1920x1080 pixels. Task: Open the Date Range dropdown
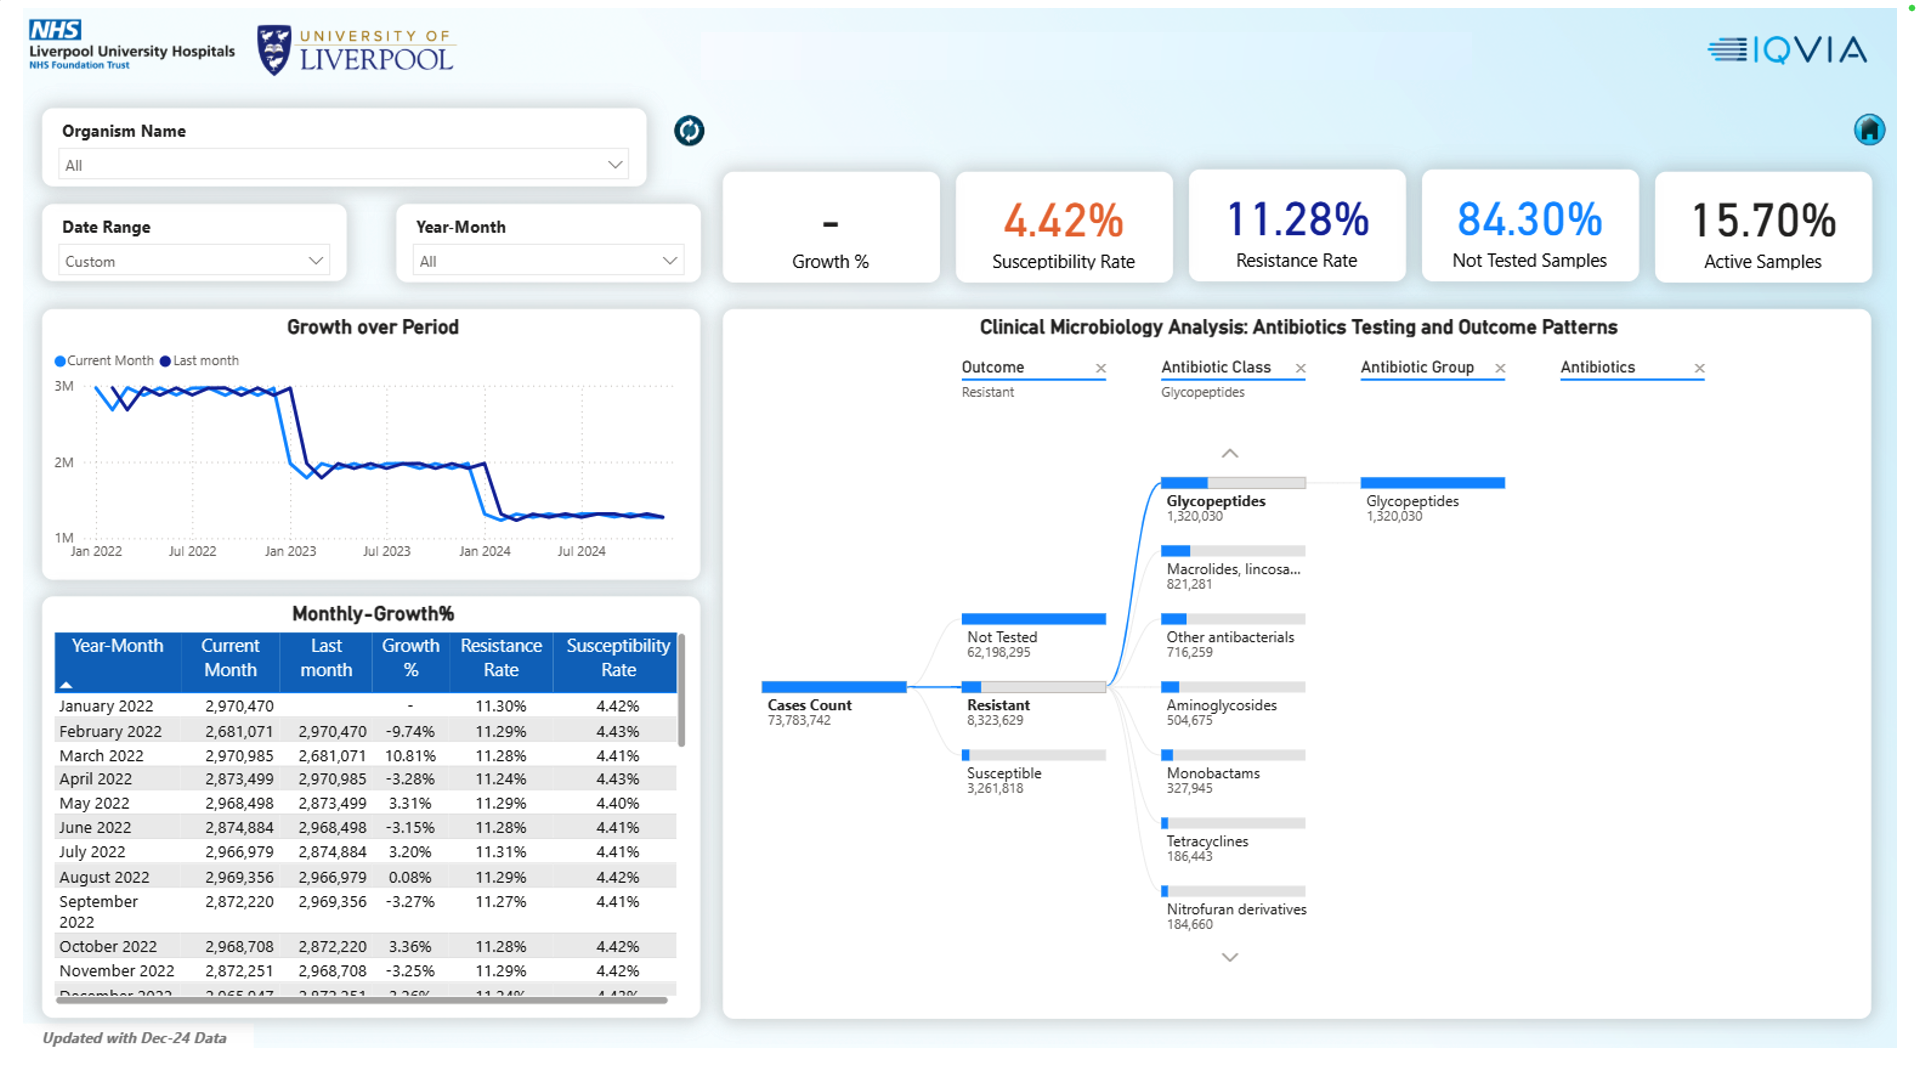click(194, 261)
